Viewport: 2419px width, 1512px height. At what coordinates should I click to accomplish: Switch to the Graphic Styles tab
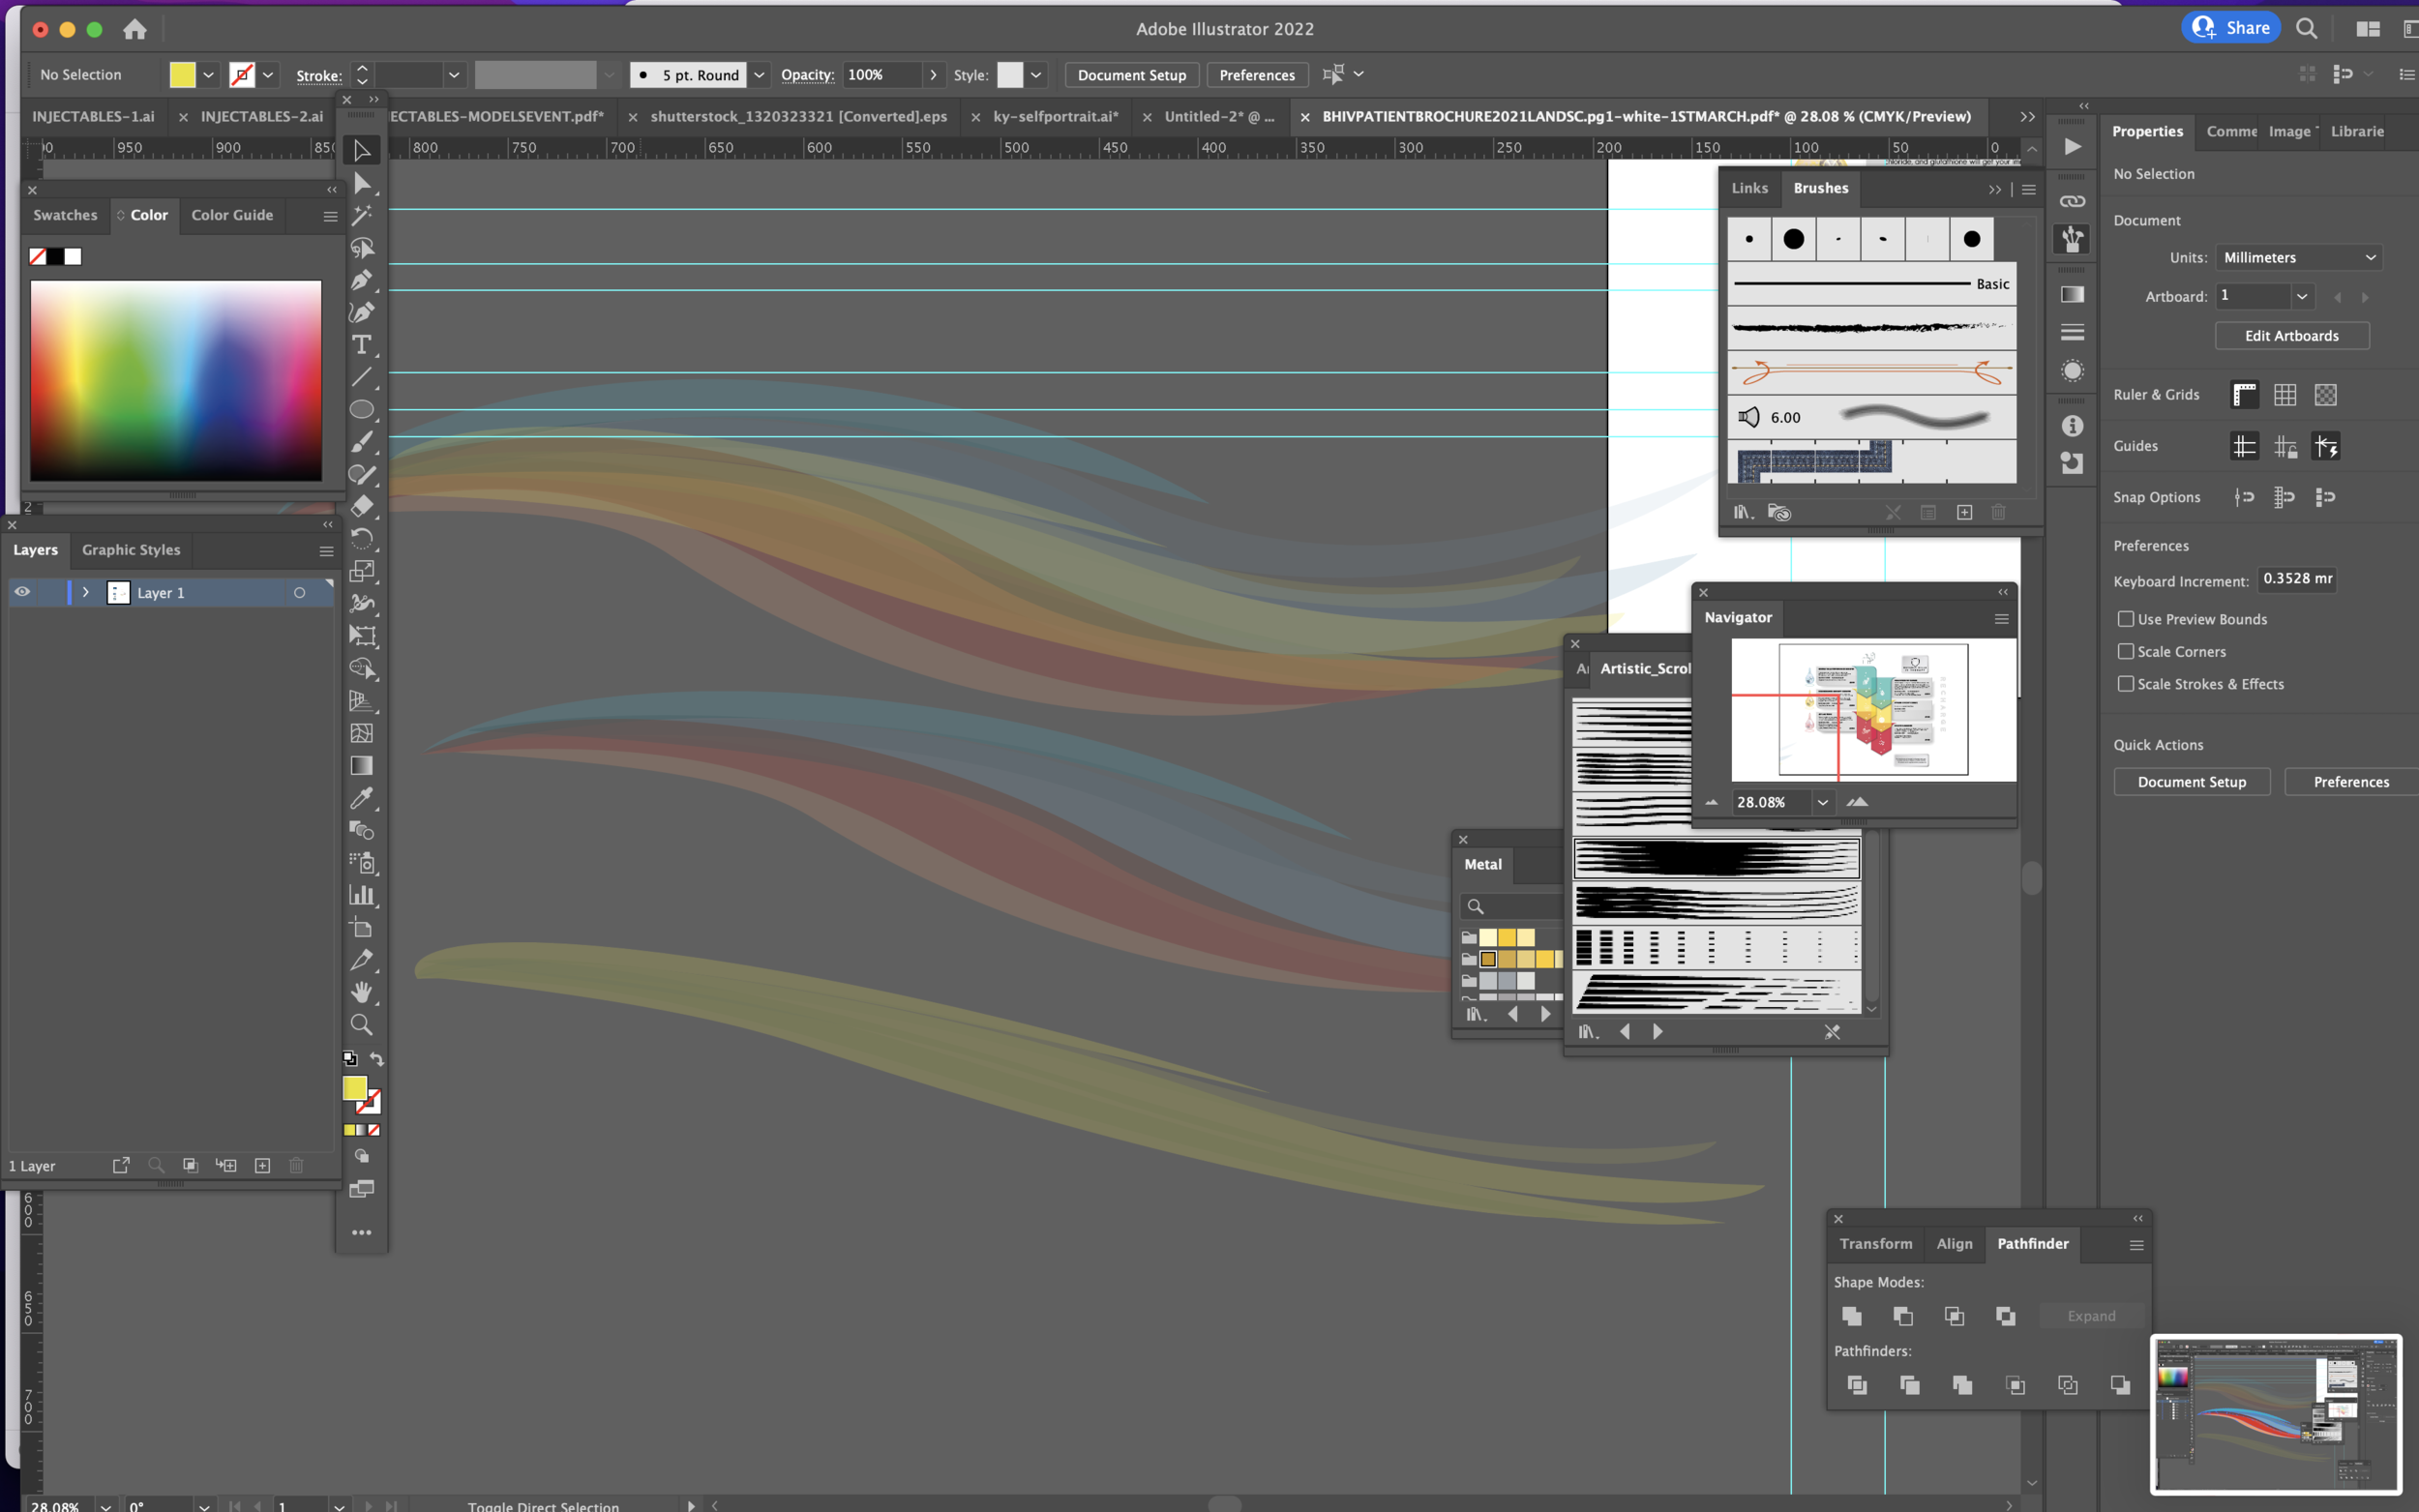point(131,550)
